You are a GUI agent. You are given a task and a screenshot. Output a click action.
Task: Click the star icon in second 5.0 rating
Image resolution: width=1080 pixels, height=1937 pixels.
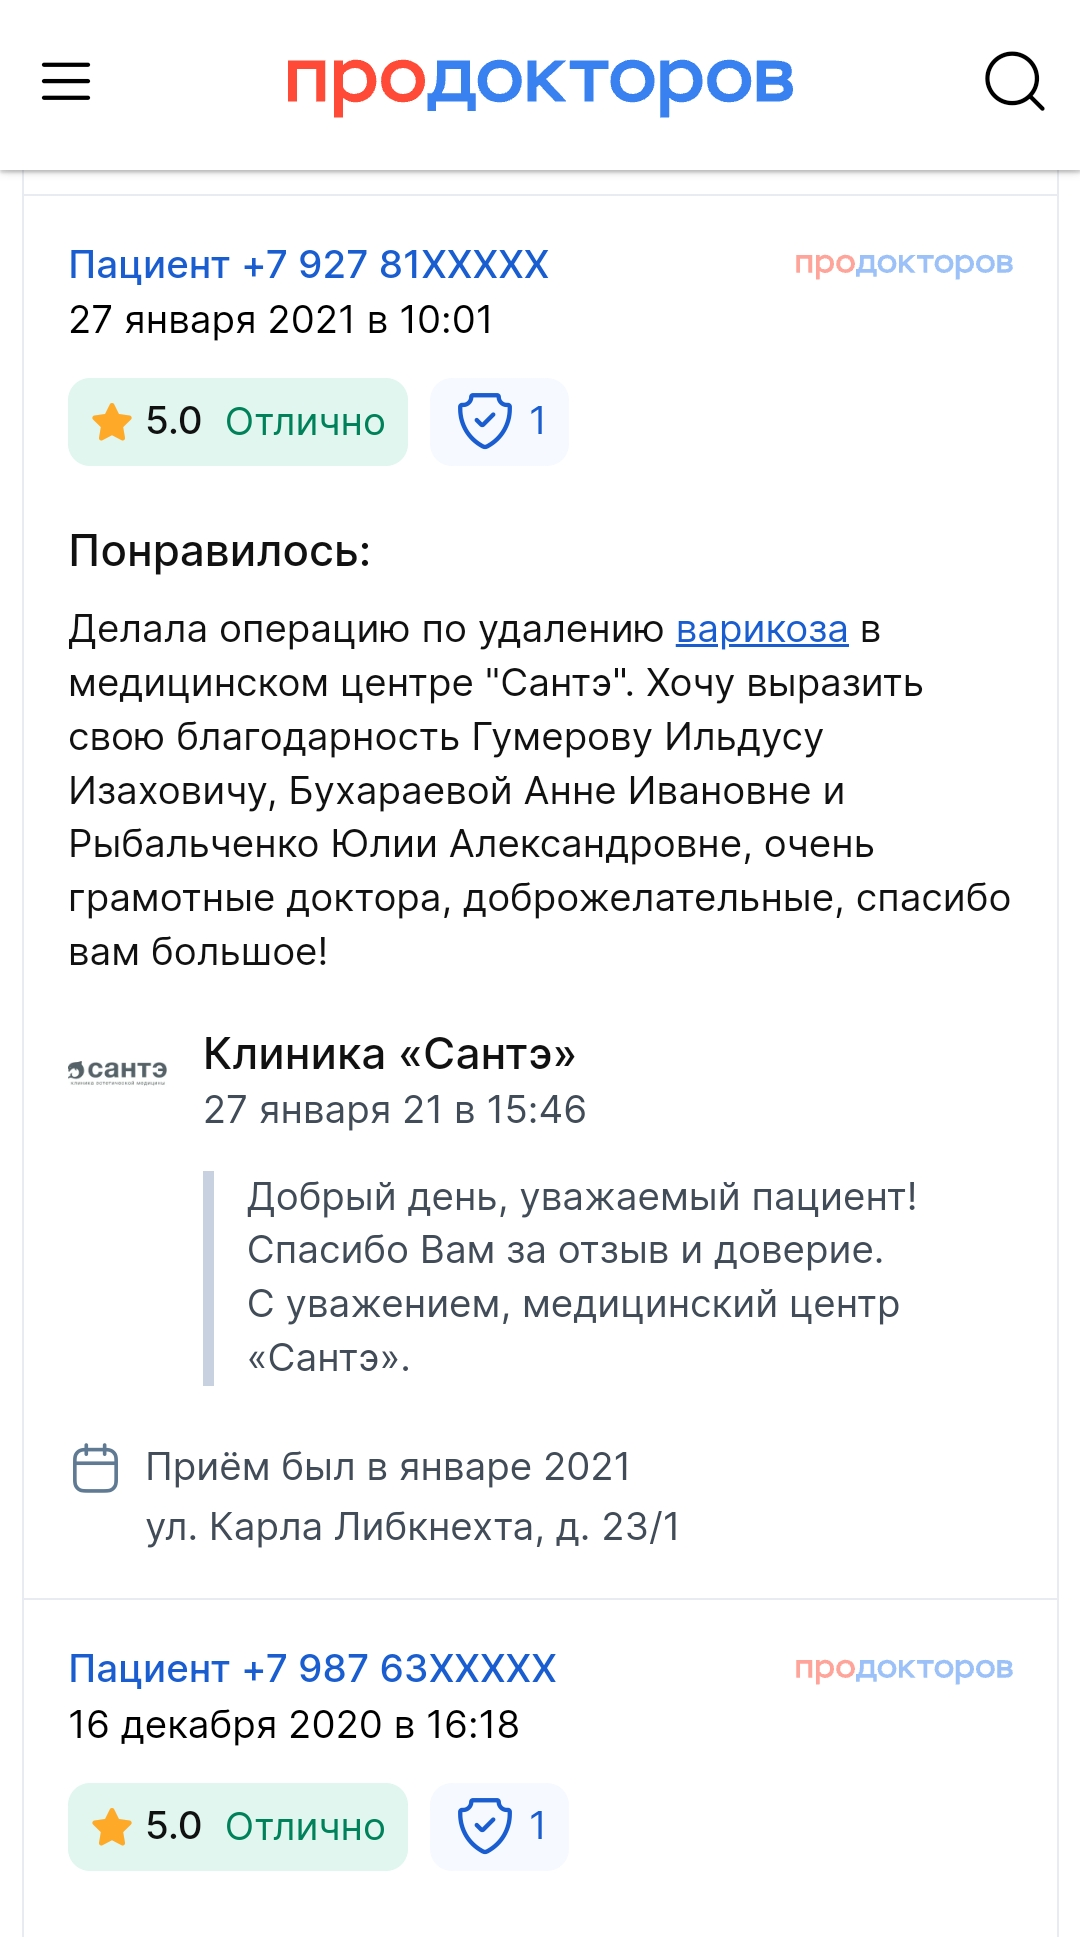tap(112, 1827)
